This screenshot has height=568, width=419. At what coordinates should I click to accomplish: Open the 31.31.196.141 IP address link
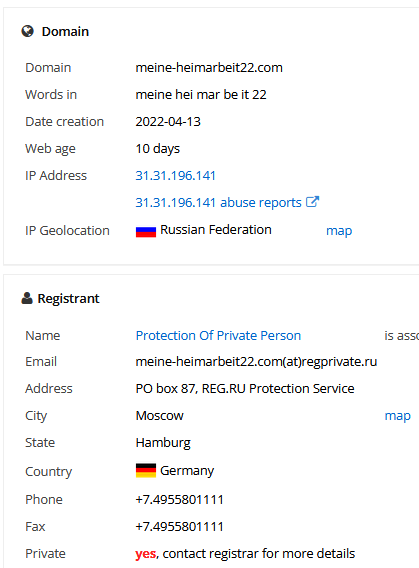click(175, 176)
